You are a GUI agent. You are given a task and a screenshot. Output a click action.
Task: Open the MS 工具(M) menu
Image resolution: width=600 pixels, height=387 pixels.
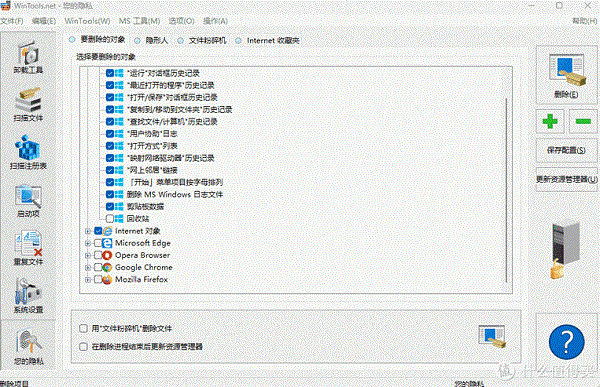click(x=139, y=21)
